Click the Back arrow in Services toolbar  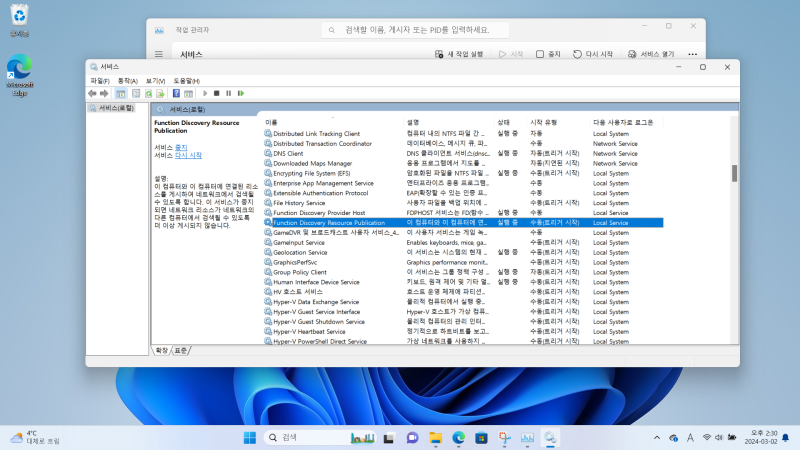[x=92, y=93]
